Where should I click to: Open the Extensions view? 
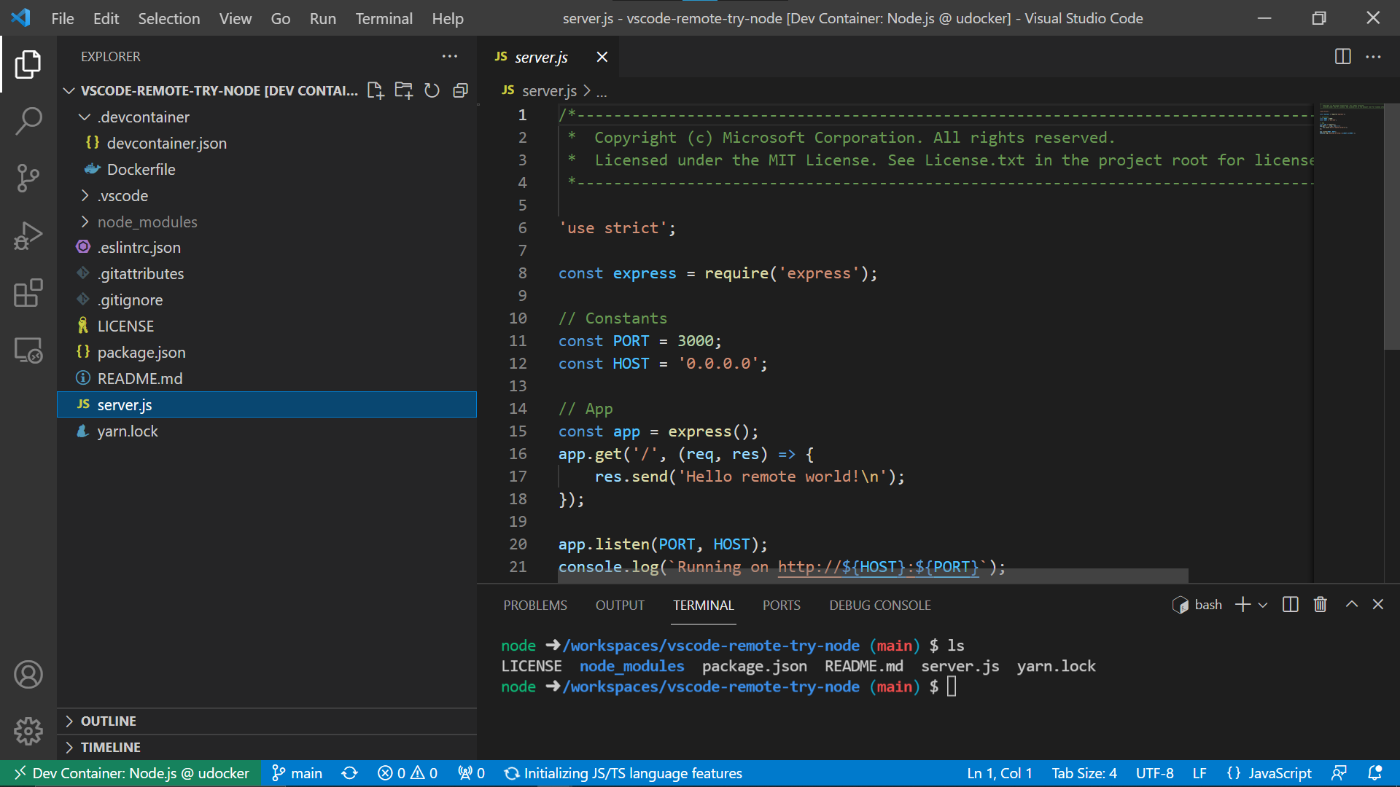28,293
